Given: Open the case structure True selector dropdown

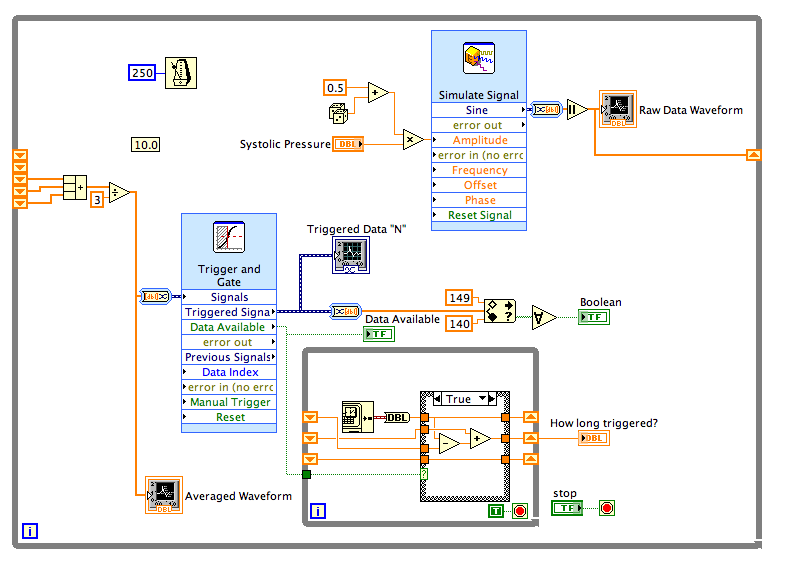Looking at the screenshot, I should 483,398.
